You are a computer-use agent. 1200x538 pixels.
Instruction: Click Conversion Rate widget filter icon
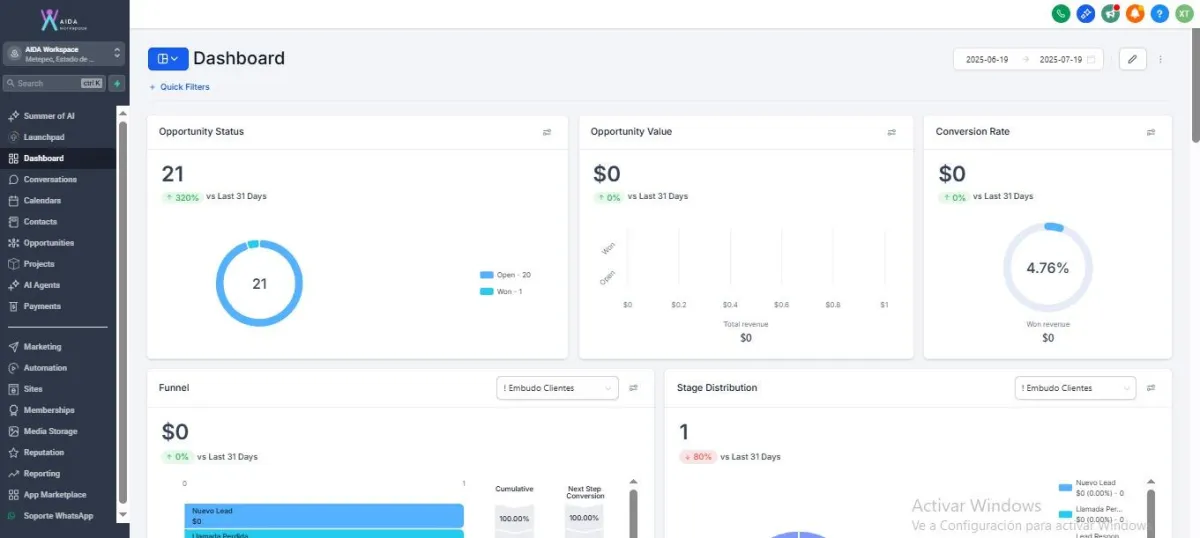(x=1151, y=132)
